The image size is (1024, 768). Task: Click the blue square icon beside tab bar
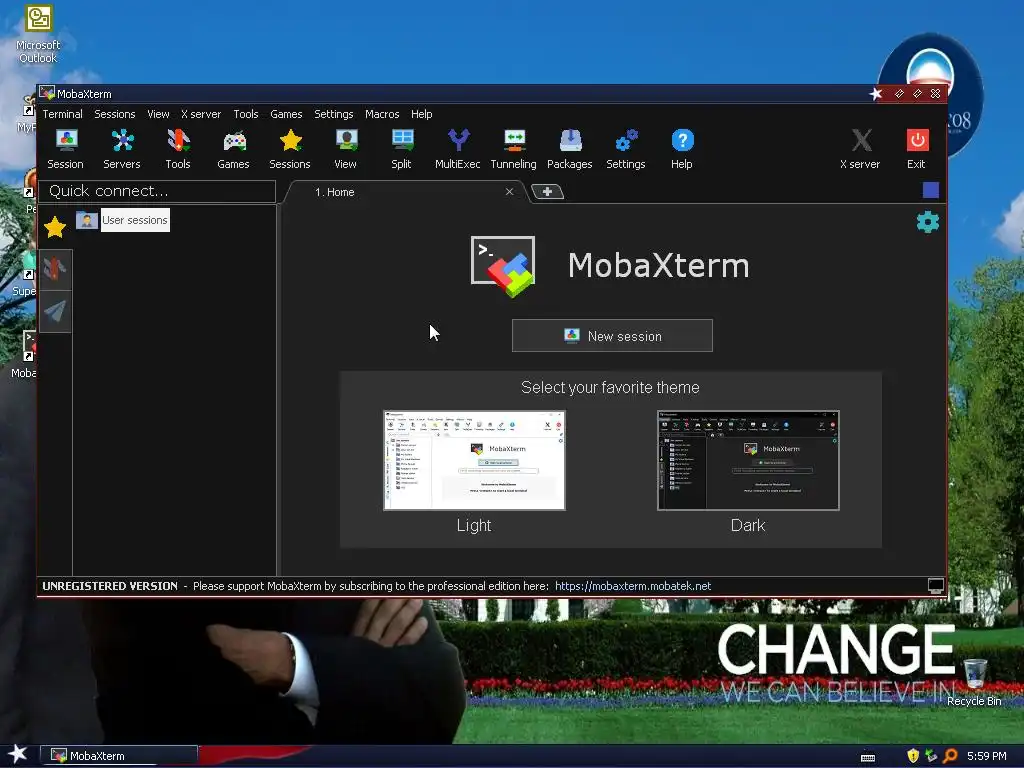tap(931, 190)
